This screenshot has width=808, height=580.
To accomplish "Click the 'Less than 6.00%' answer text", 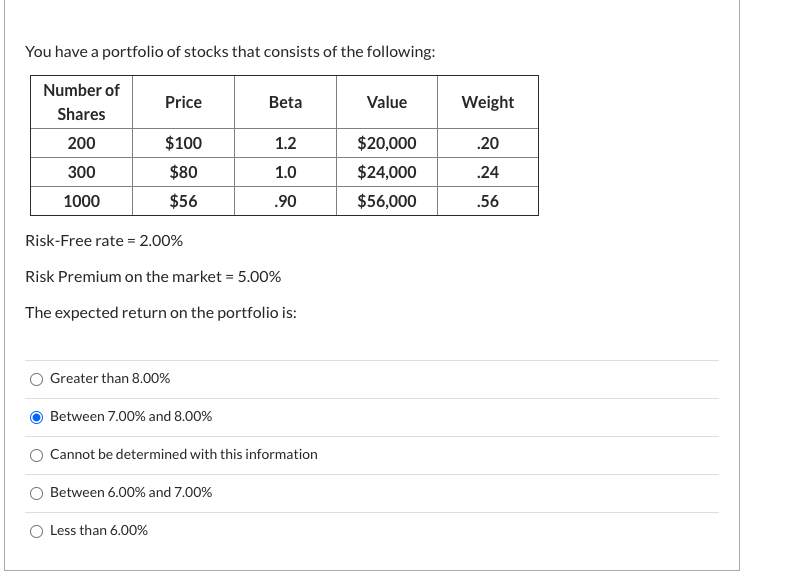I will [x=99, y=531].
